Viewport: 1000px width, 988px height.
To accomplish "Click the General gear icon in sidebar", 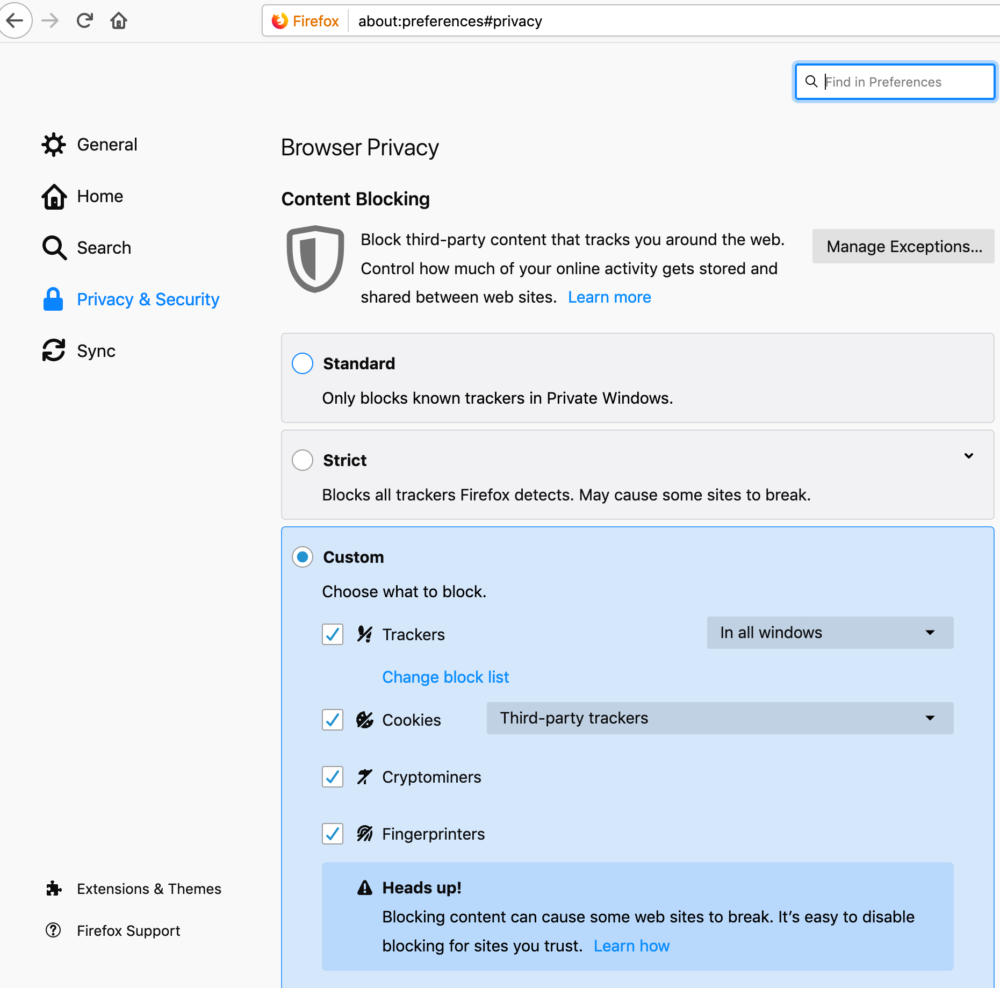I will [53, 145].
